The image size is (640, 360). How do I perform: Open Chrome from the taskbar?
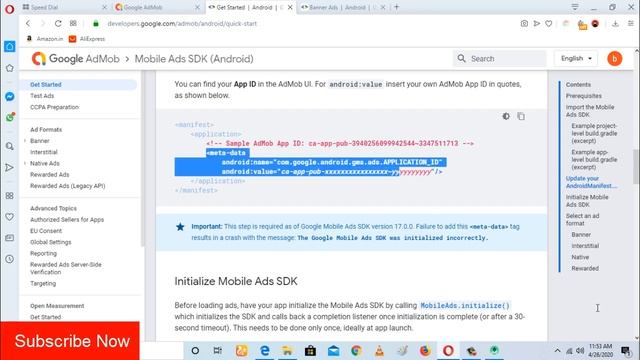(x=356, y=351)
